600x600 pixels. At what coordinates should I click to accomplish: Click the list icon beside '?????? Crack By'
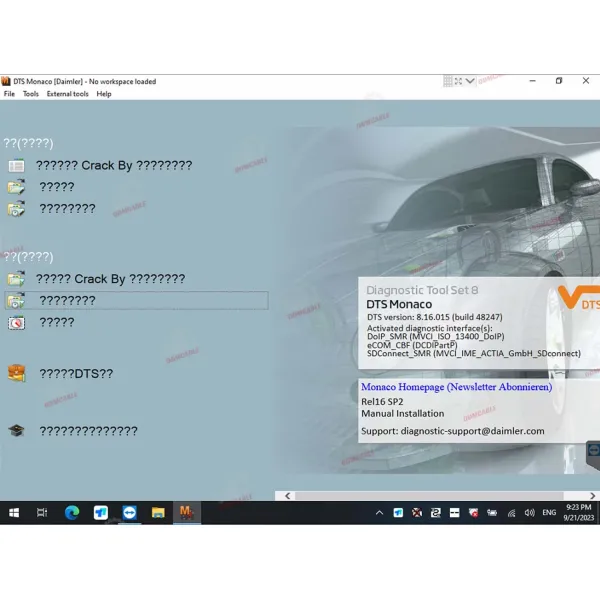pos(16,166)
